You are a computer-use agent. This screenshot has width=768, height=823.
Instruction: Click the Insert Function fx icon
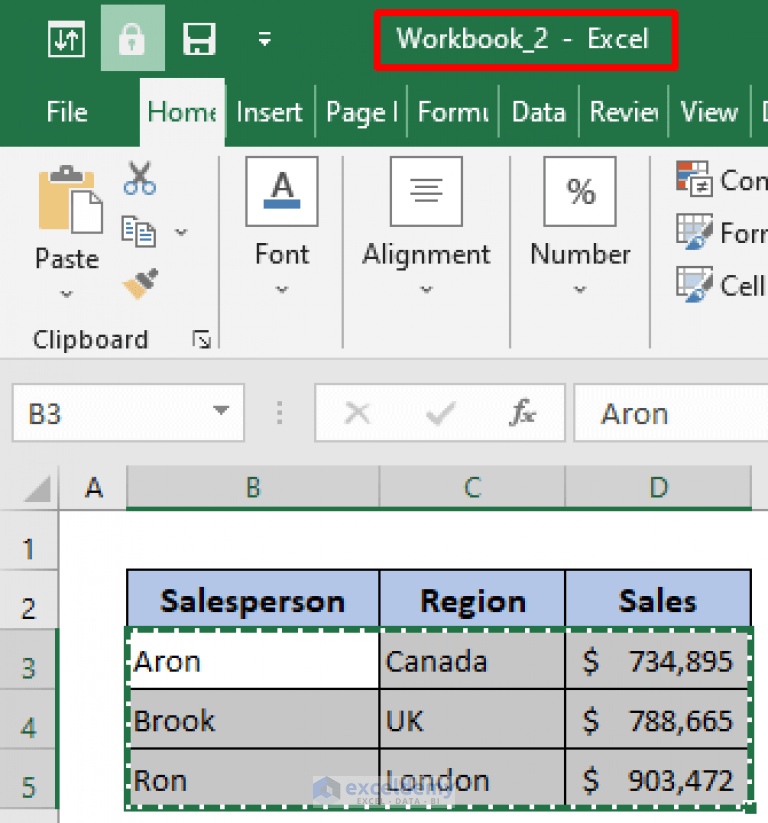pos(524,412)
